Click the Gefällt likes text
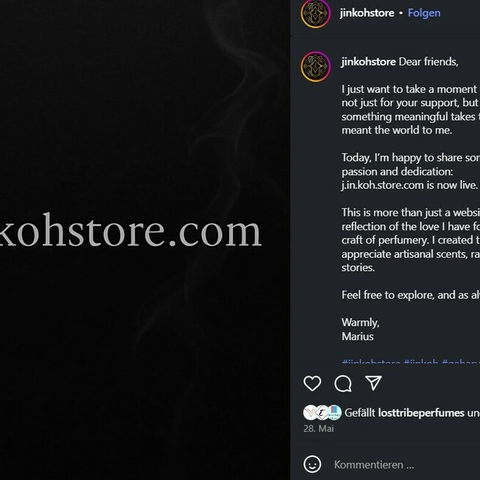The width and height of the screenshot is (480, 480). click(x=360, y=413)
